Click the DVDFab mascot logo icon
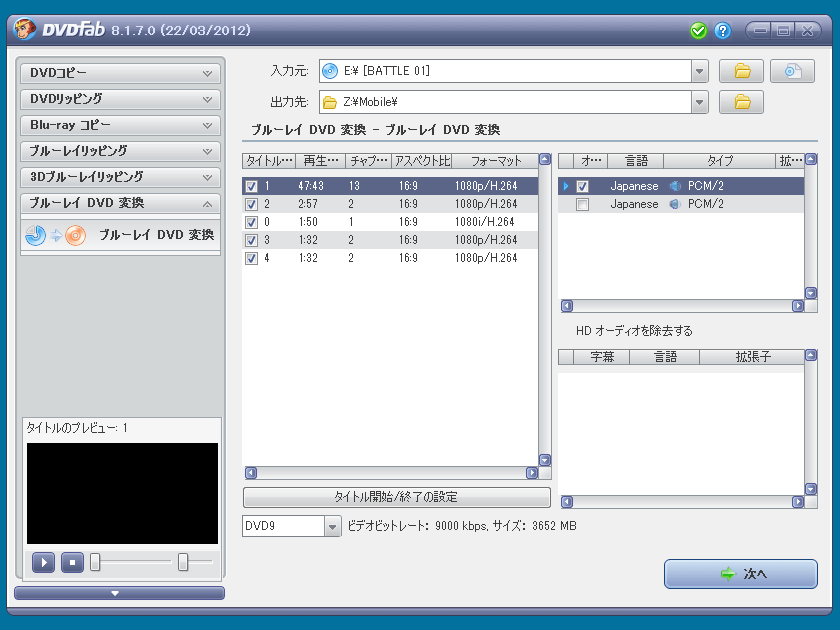This screenshot has width=840, height=630. click(x=25, y=29)
